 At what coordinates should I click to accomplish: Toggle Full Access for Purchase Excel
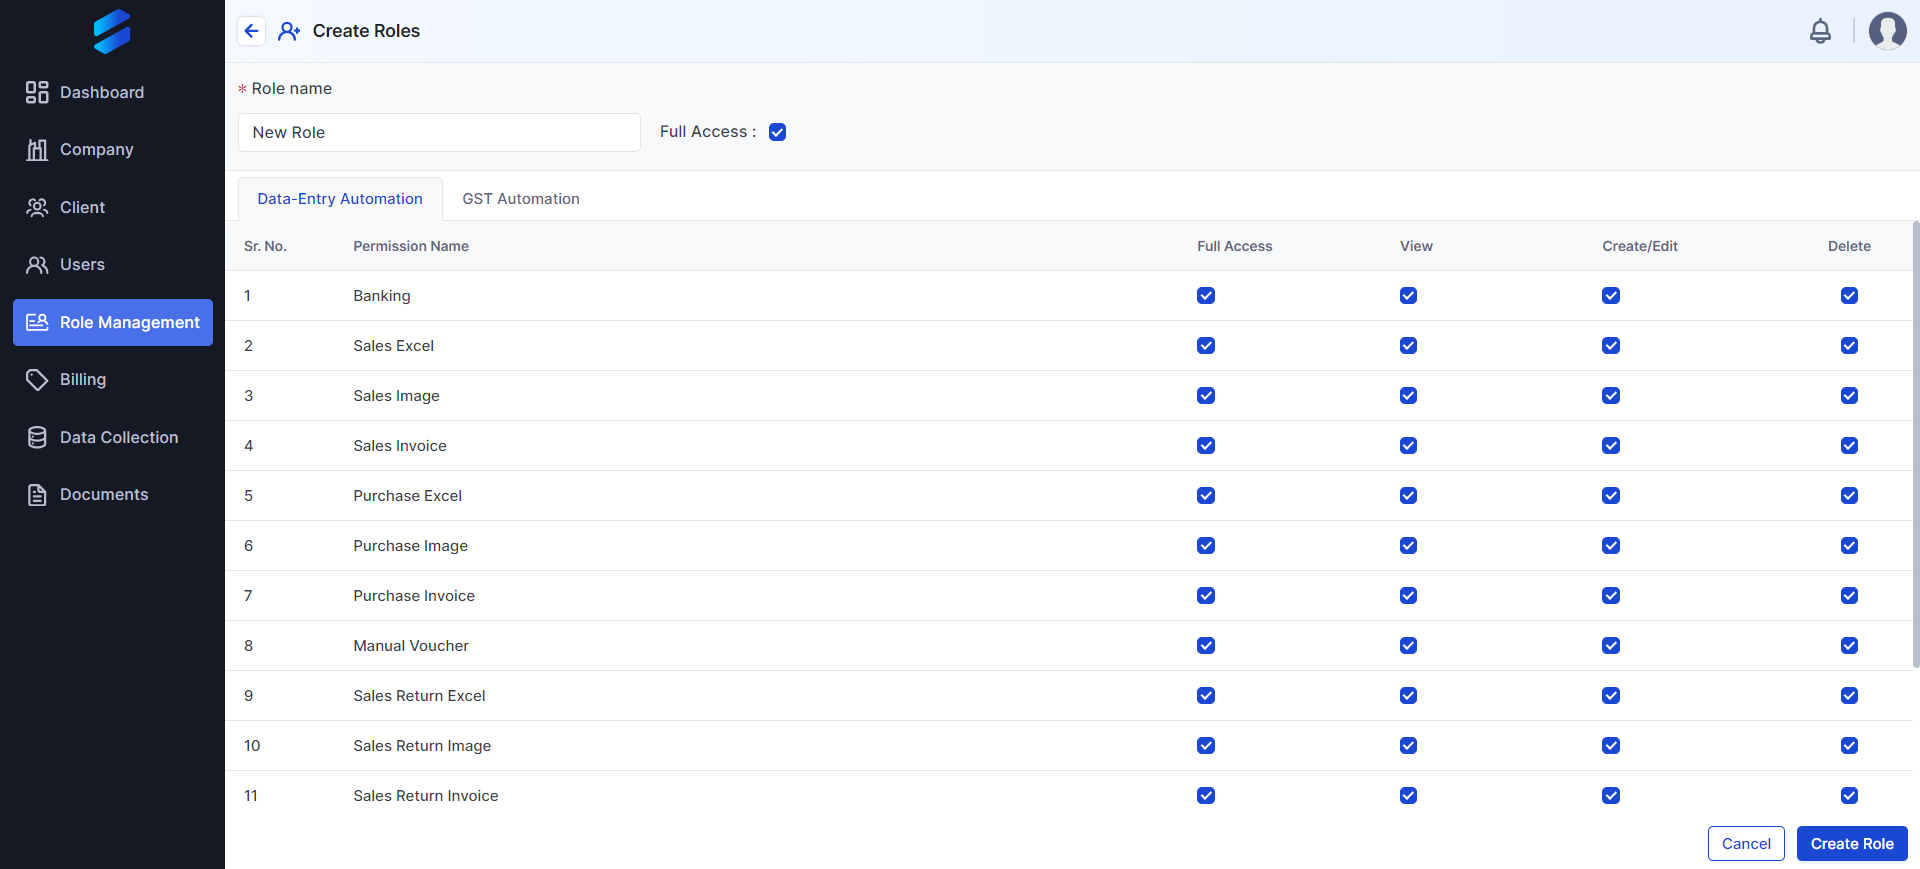(x=1206, y=496)
